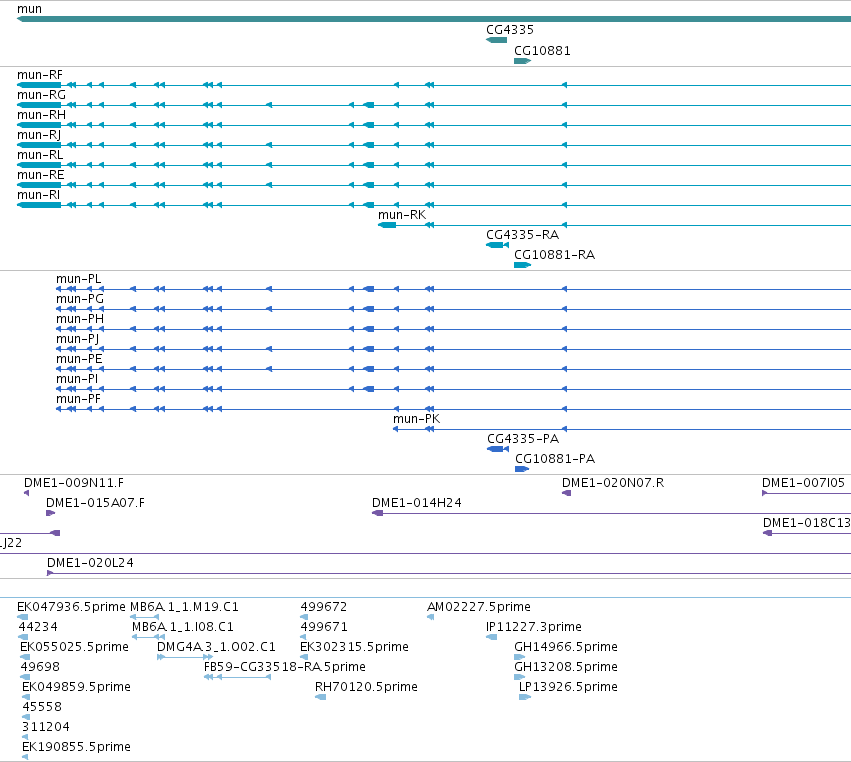
Task: Open the mun-RH transcript label
Action: (41, 115)
